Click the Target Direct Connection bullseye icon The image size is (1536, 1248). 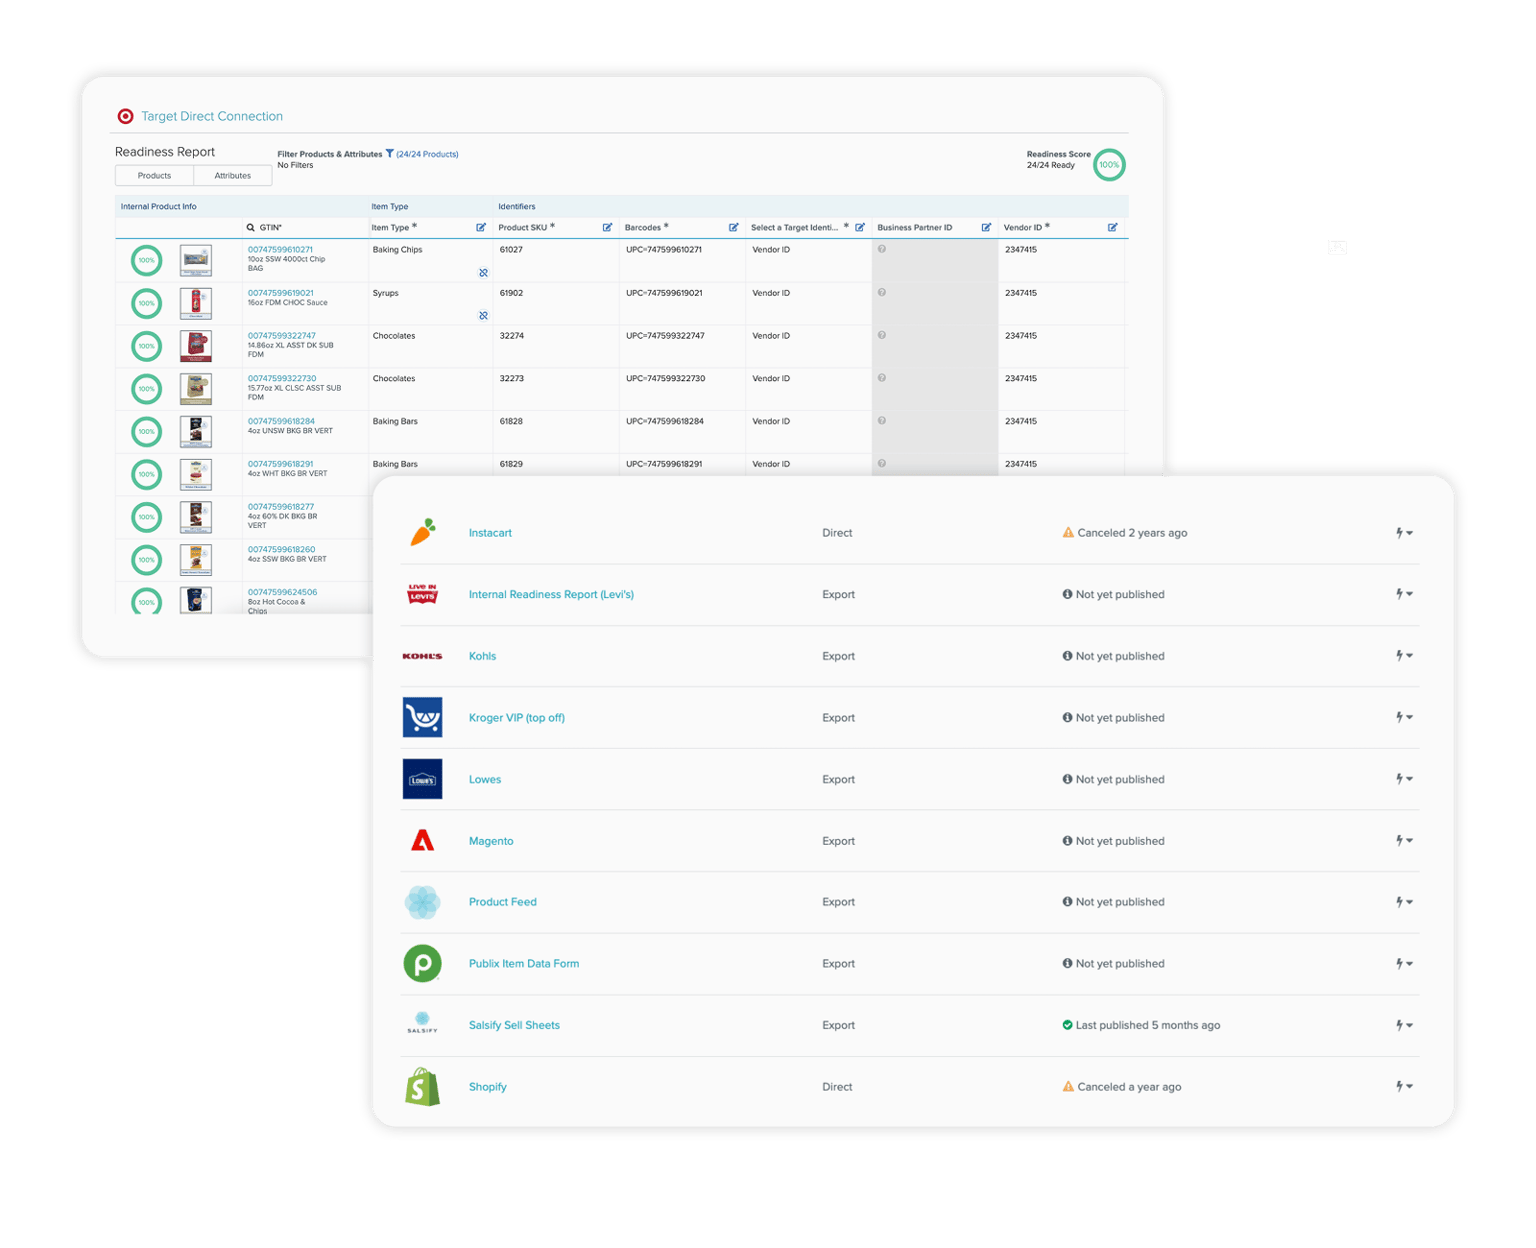tap(125, 116)
